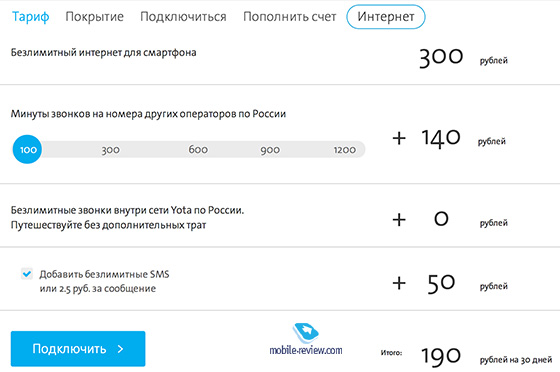Click the plus sign next to 140

point(399,138)
